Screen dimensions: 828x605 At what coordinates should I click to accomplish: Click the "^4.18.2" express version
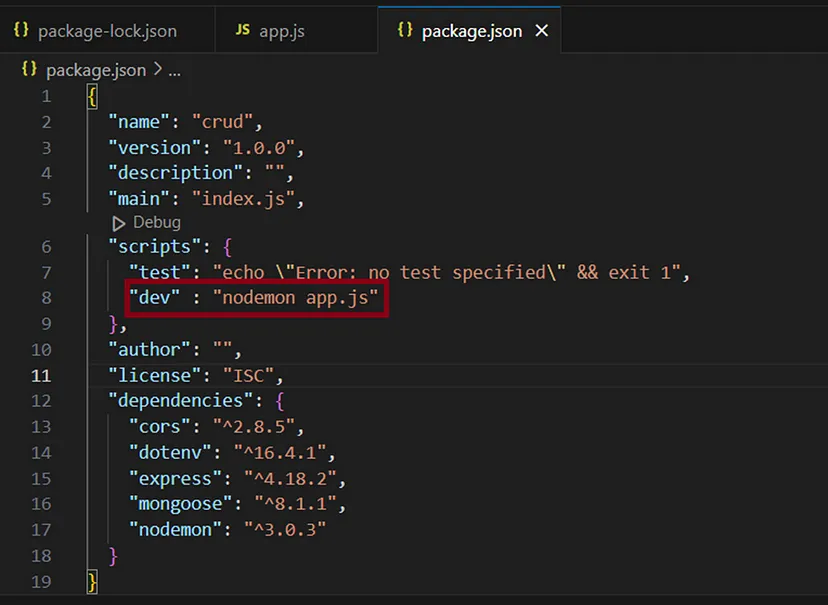tap(290, 478)
